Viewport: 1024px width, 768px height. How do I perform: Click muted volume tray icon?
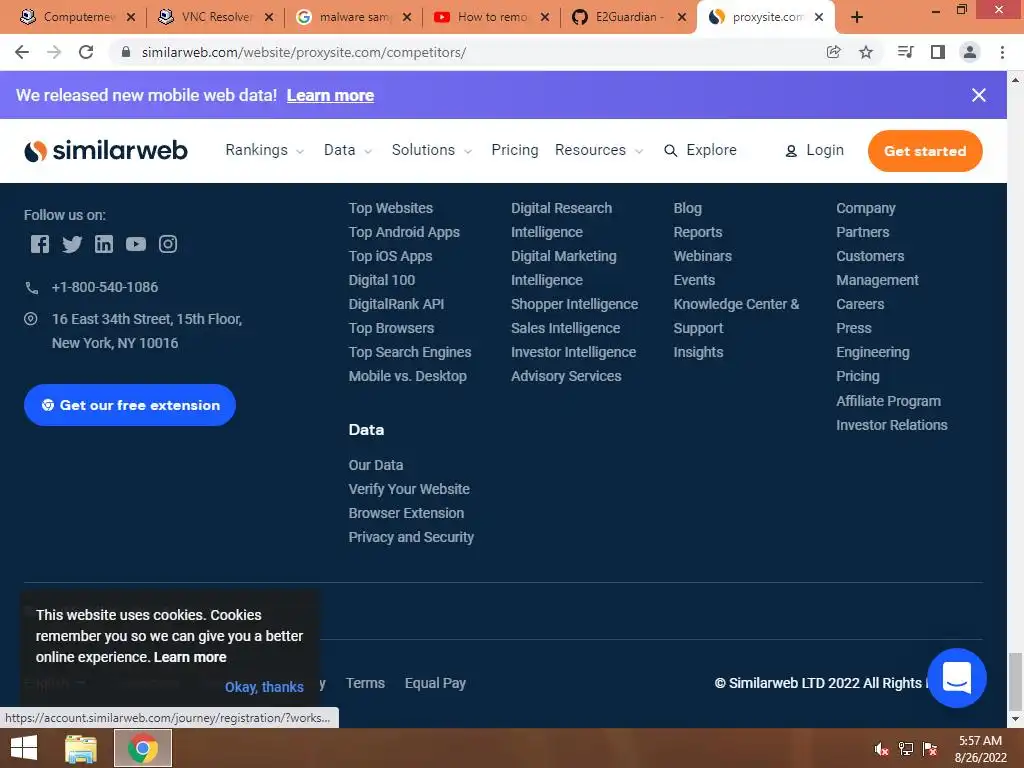pyautogui.click(x=882, y=749)
